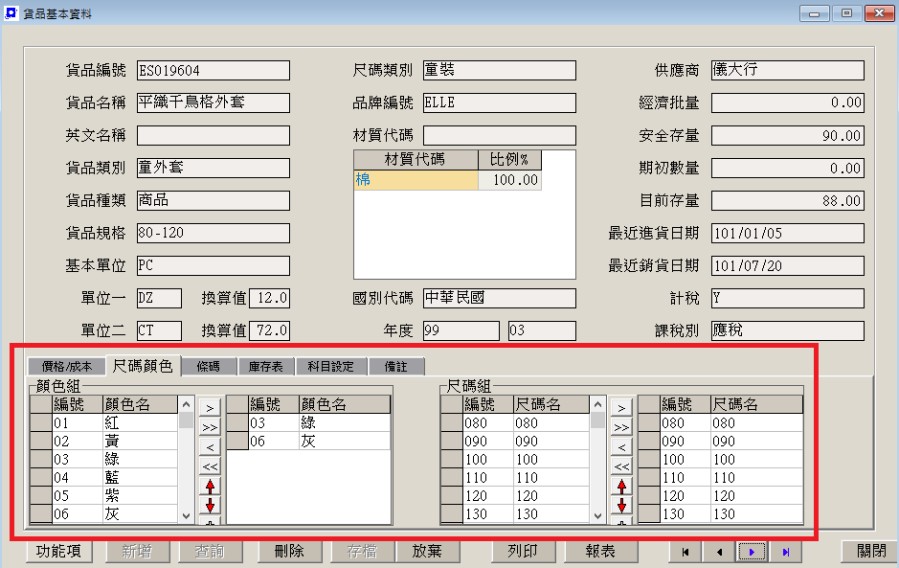The height and width of the screenshot is (568, 899).
Task: Click the color group remove '<' button
Action: (210, 446)
